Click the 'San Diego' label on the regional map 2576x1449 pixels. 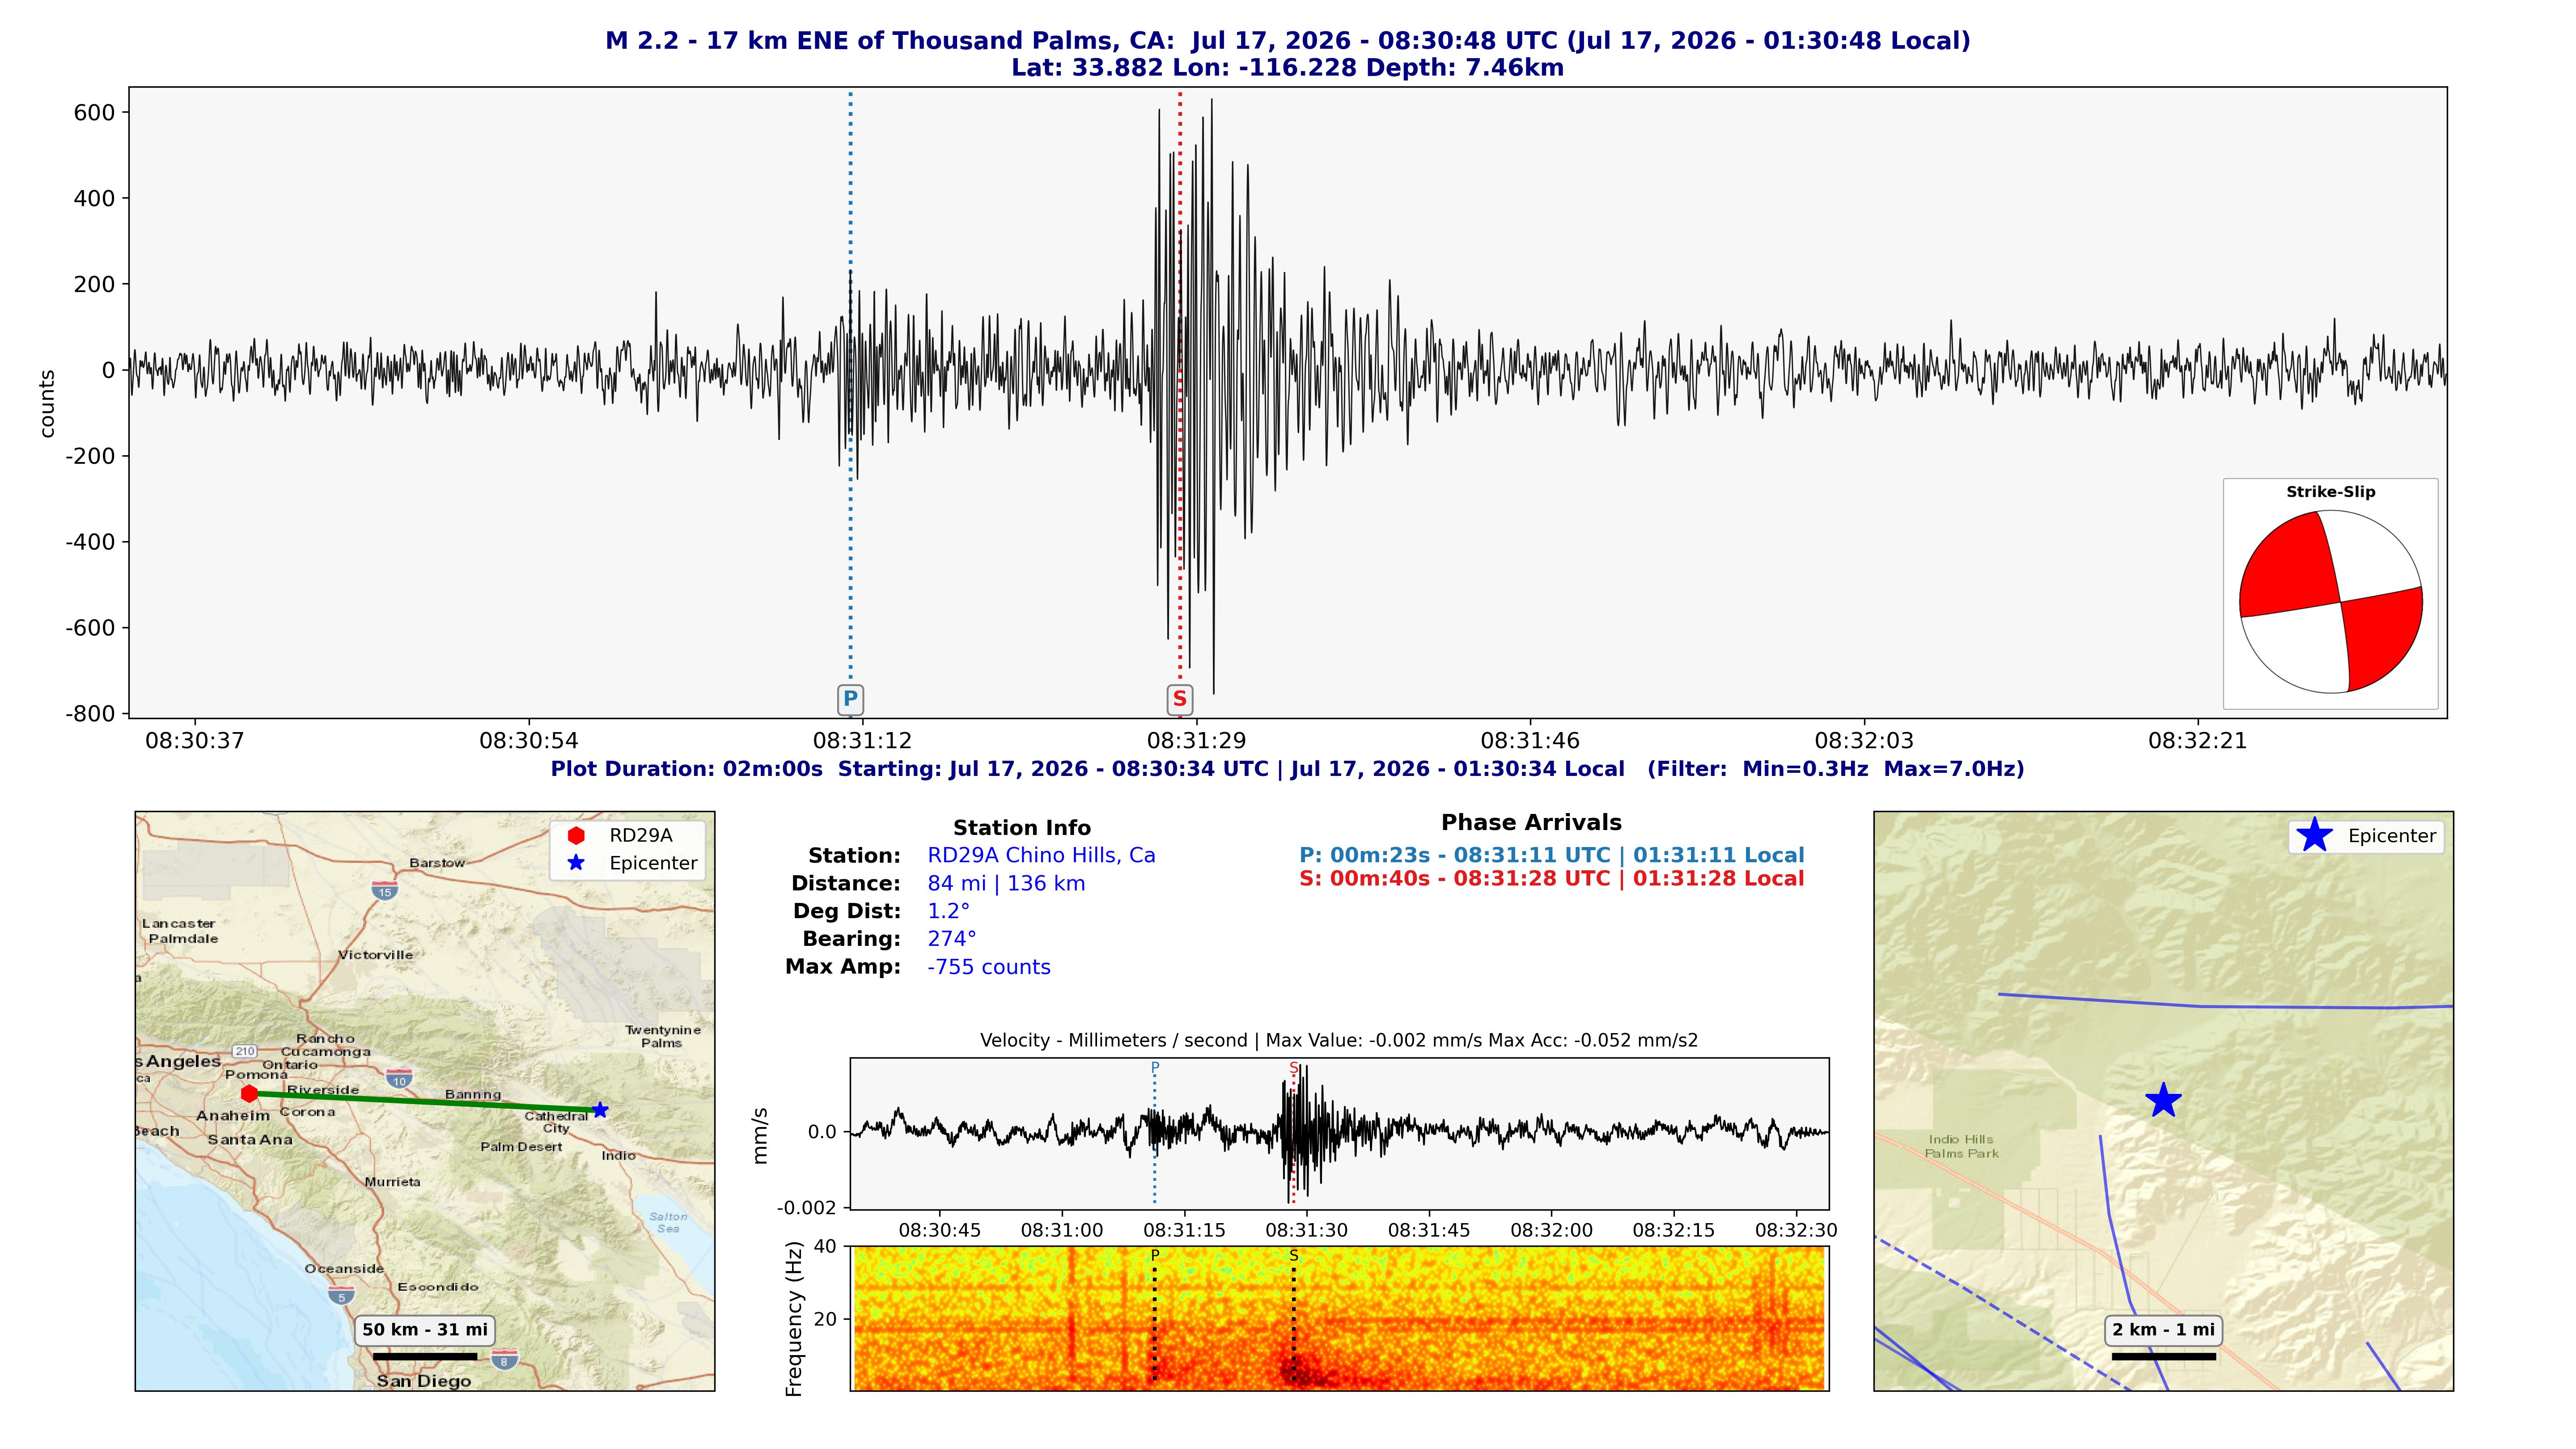(424, 1382)
